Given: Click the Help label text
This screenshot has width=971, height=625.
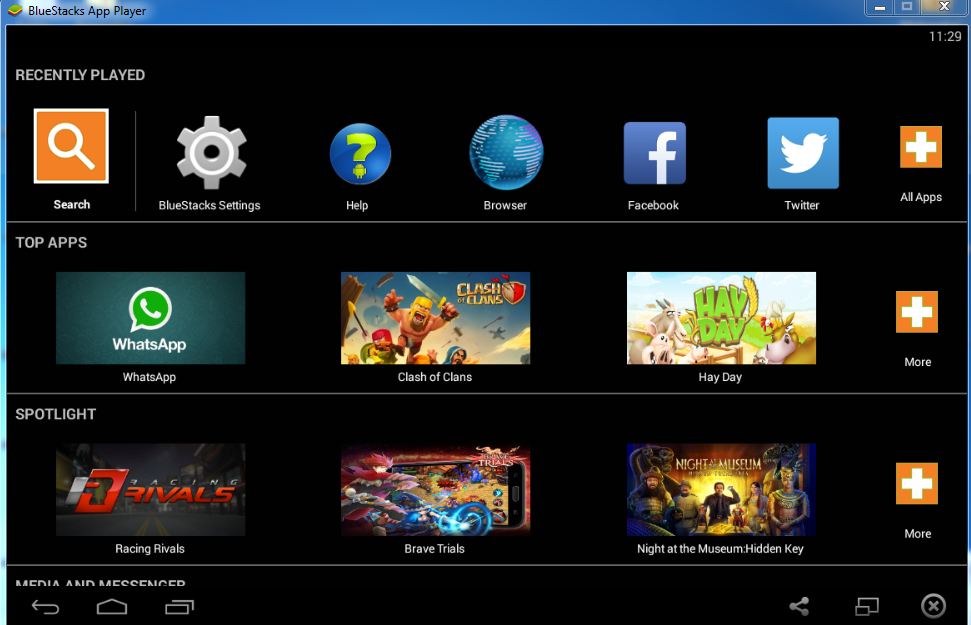Looking at the screenshot, I should 357,205.
